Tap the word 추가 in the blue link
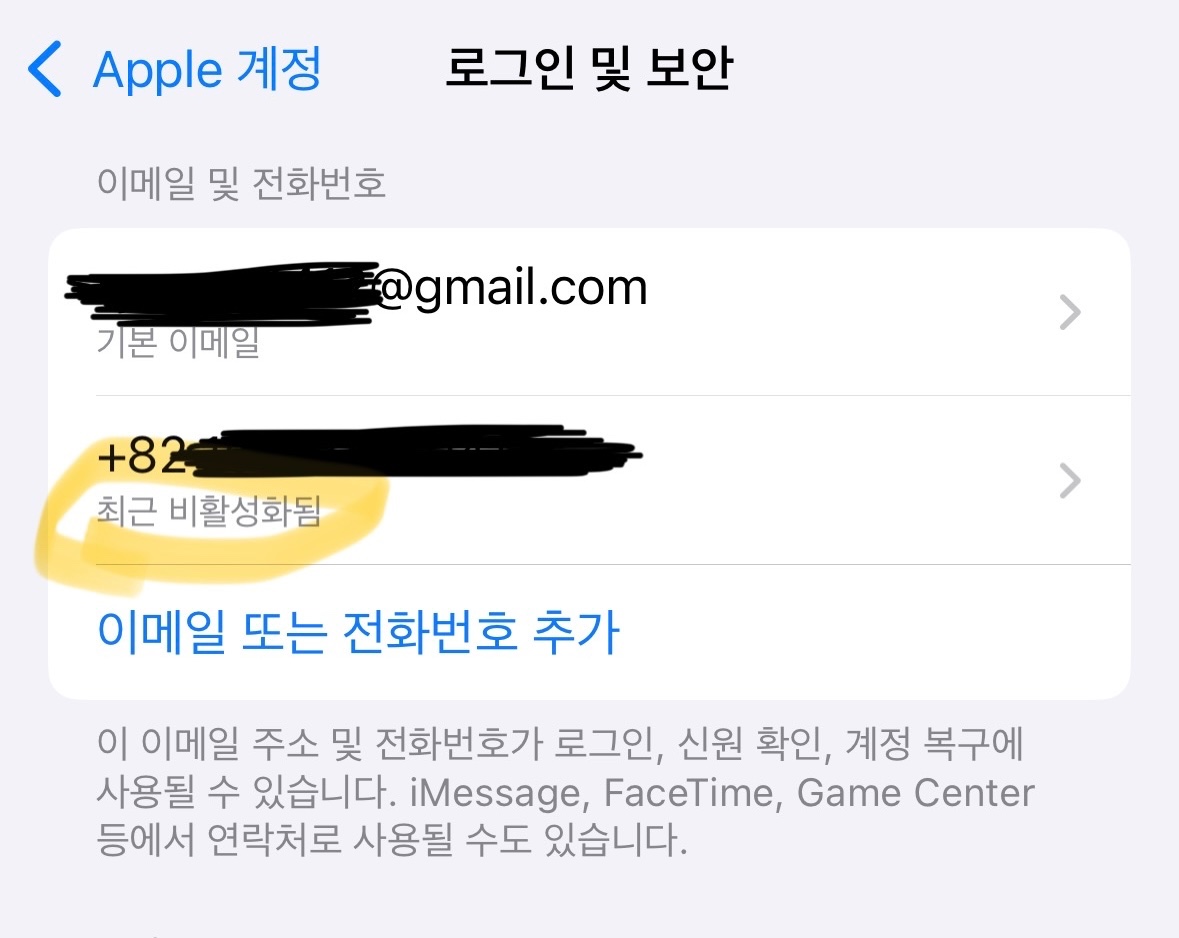 (576, 632)
